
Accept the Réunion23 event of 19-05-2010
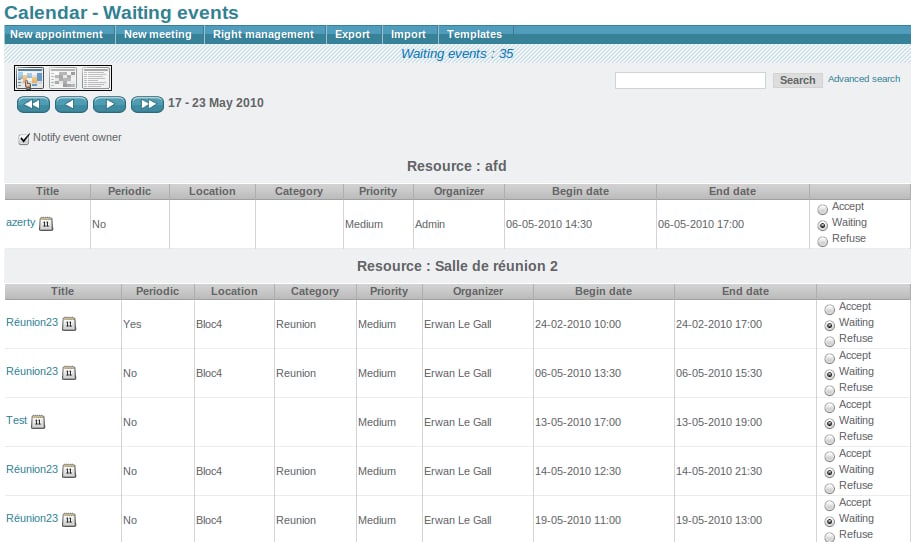point(829,505)
